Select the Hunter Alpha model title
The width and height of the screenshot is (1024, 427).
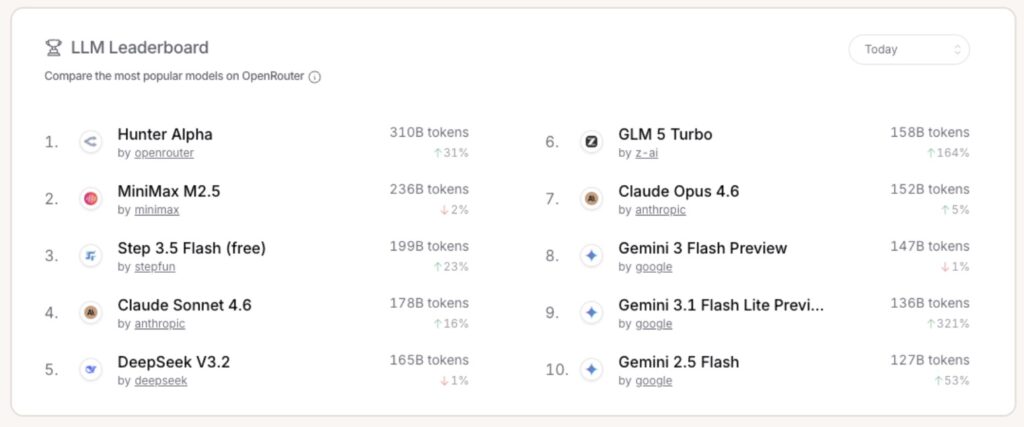point(165,134)
